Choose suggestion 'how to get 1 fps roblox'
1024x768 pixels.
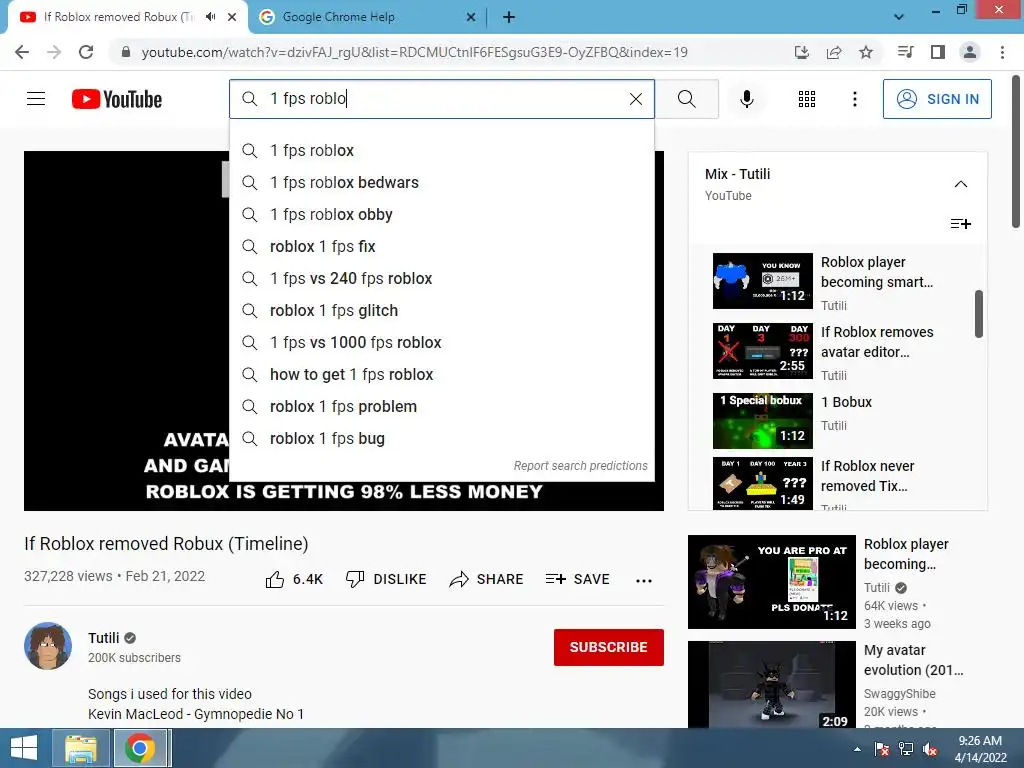(x=442, y=375)
